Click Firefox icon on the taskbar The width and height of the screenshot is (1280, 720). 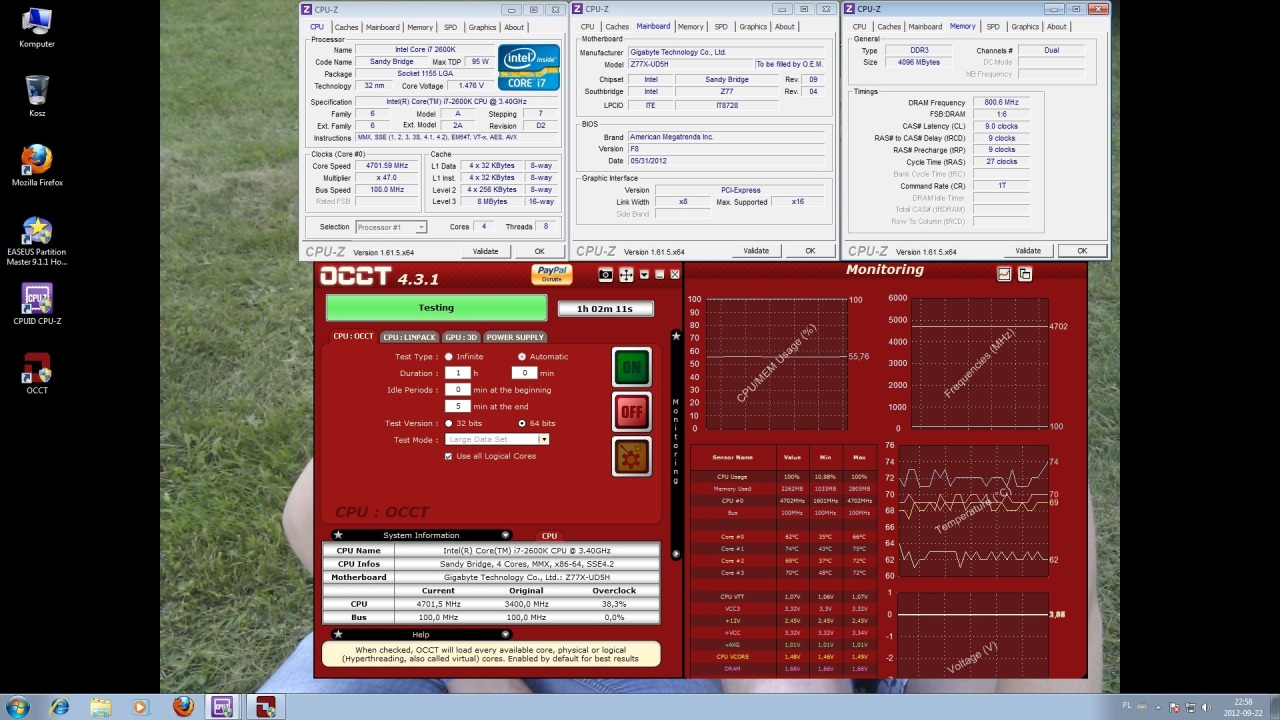182,707
